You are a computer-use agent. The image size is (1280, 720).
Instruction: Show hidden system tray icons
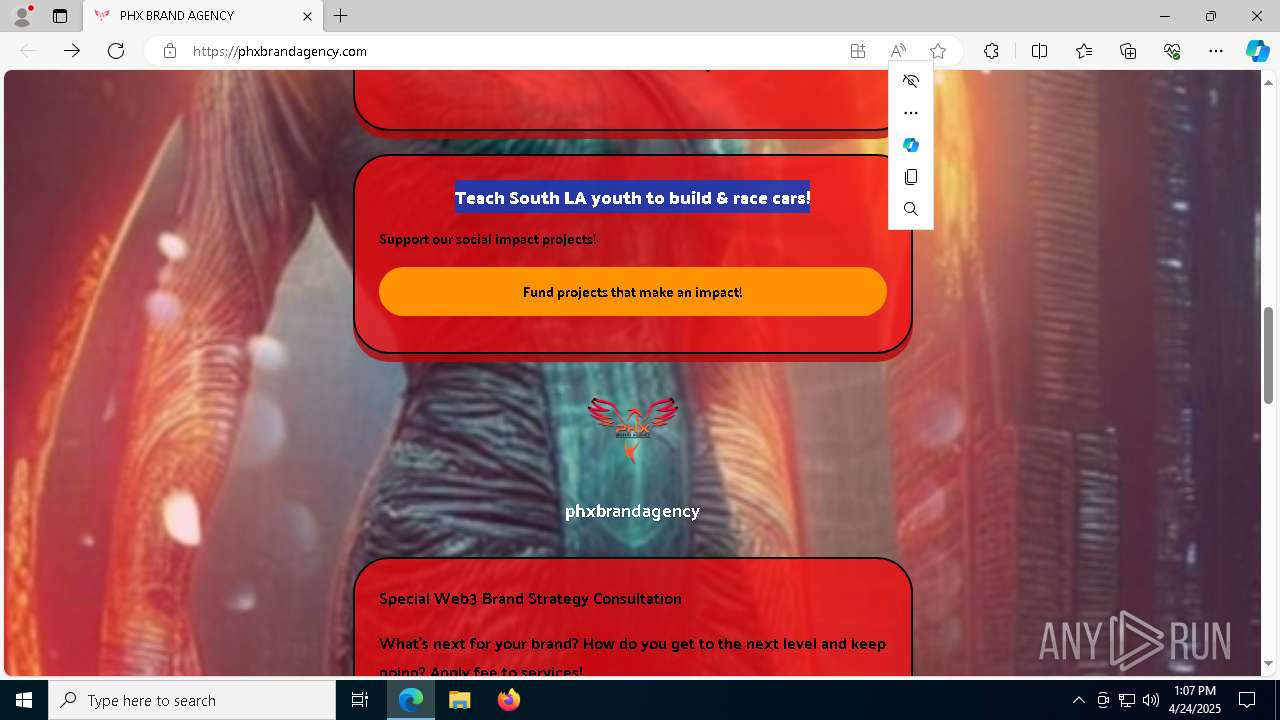click(1078, 700)
